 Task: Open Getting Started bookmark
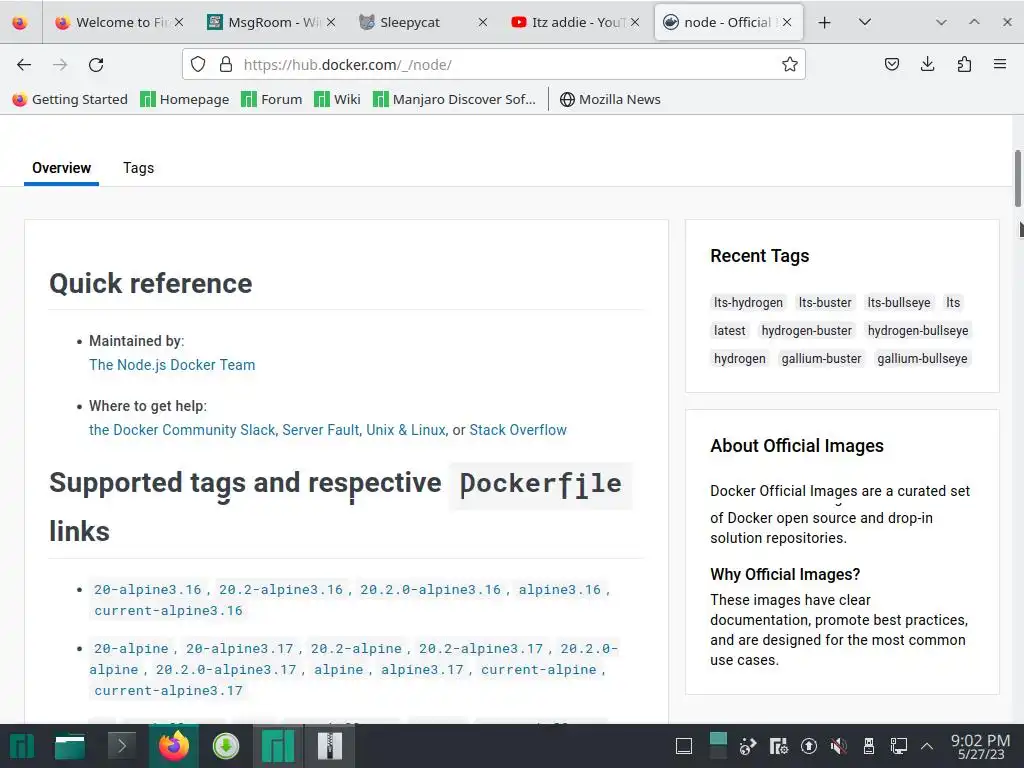pos(70,99)
